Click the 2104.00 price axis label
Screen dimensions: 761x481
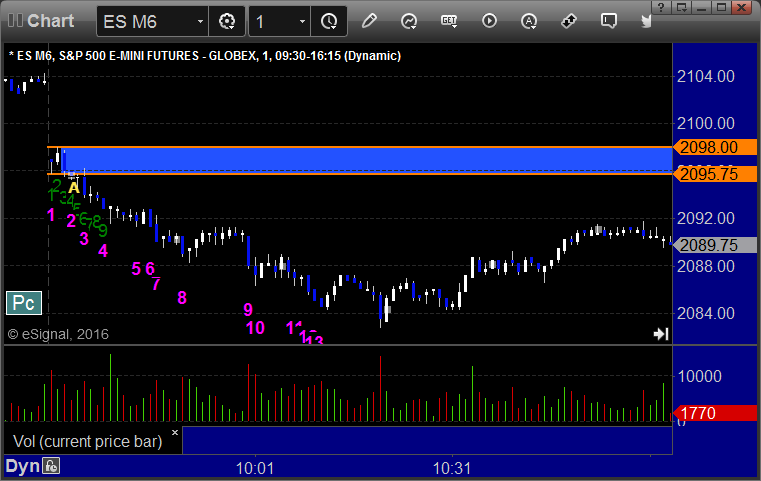click(x=706, y=76)
